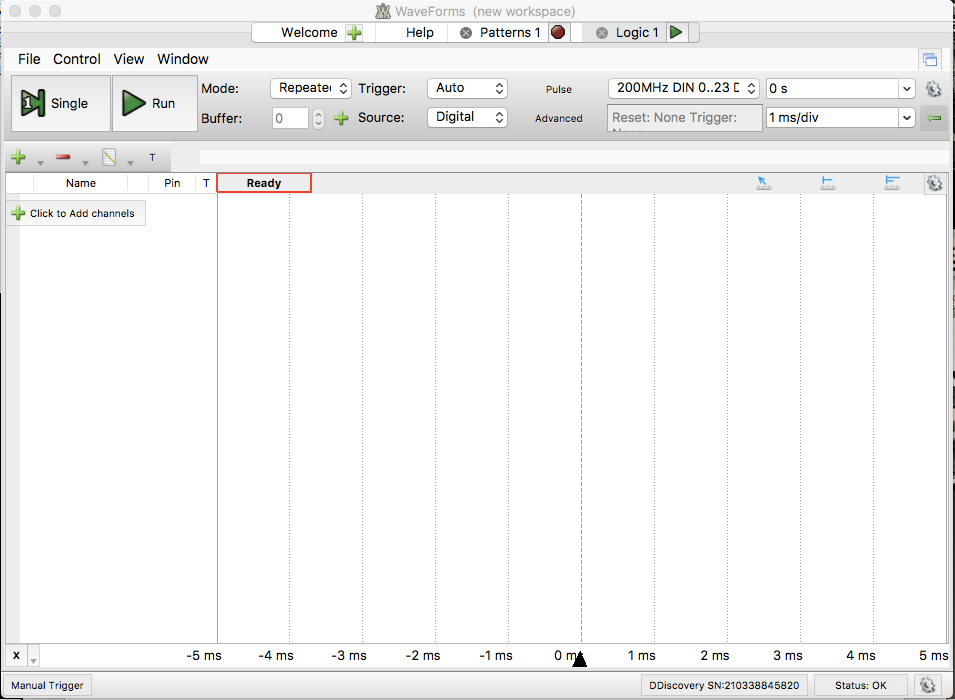
Task: Start Logic 1 using its green play icon
Action: tap(675, 32)
